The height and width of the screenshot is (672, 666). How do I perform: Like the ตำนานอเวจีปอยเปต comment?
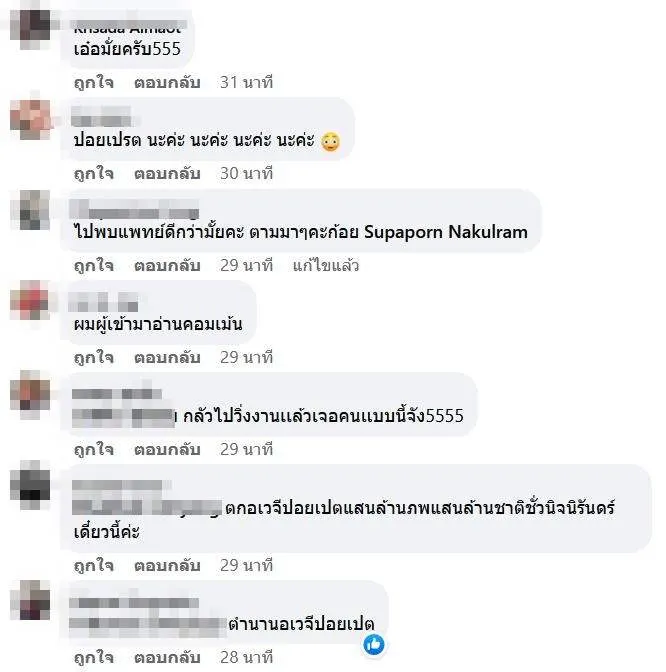(93, 657)
